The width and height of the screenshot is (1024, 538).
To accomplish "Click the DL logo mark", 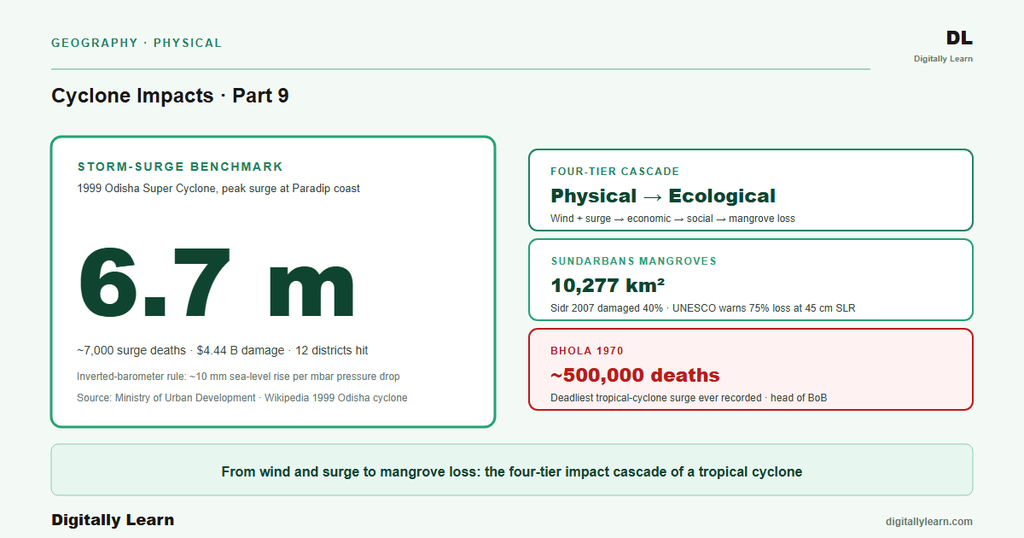I will [959, 39].
